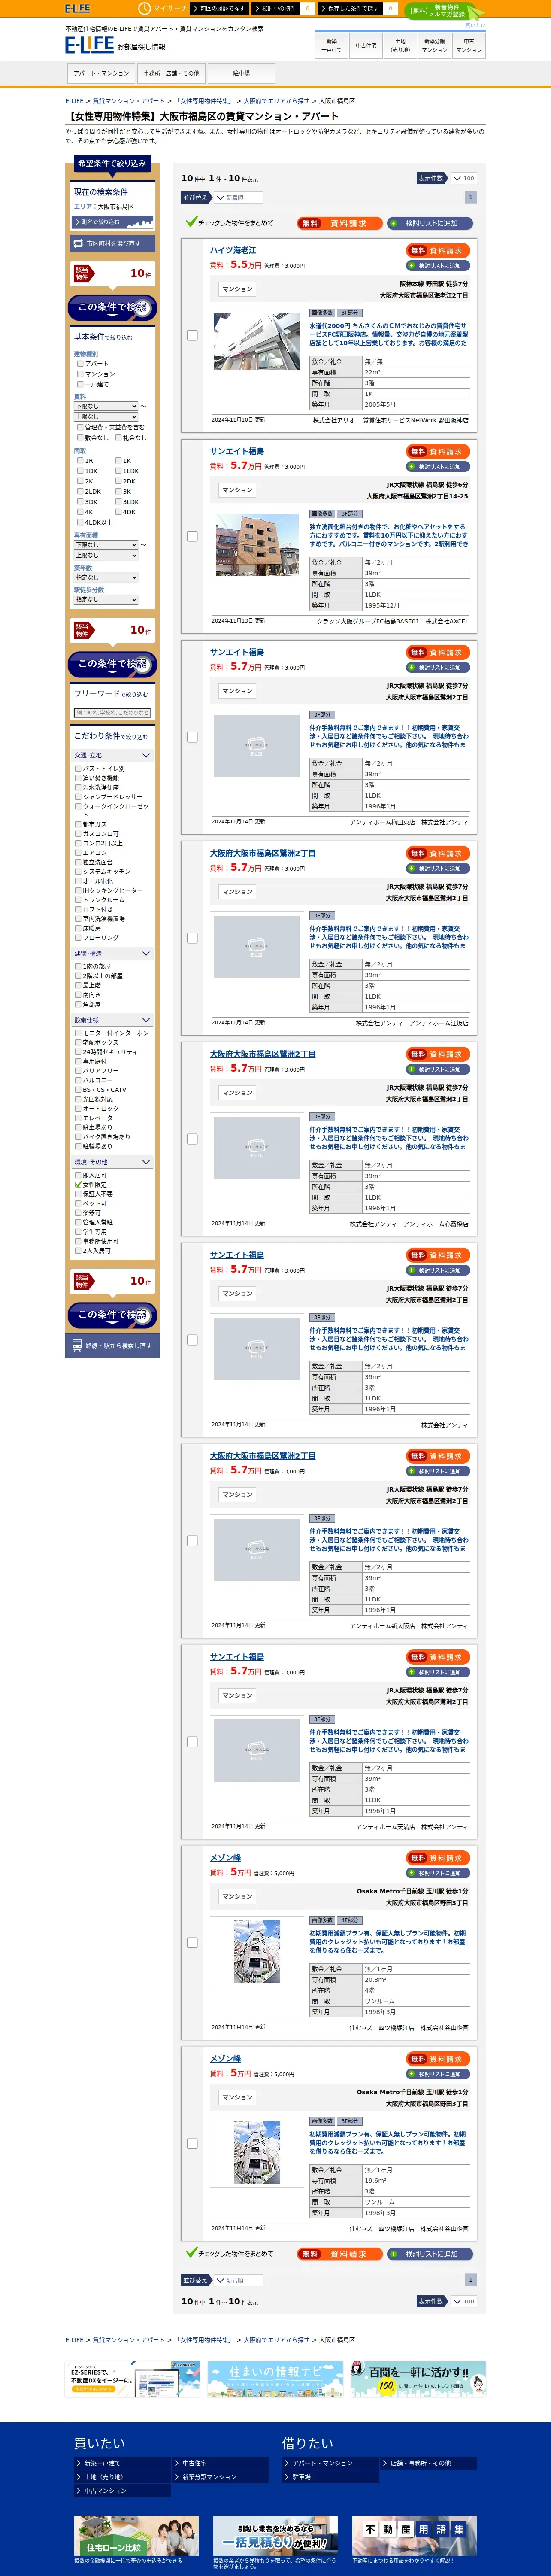
Task: Check the 1LDK layout checkbox
Action: [x=119, y=470]
